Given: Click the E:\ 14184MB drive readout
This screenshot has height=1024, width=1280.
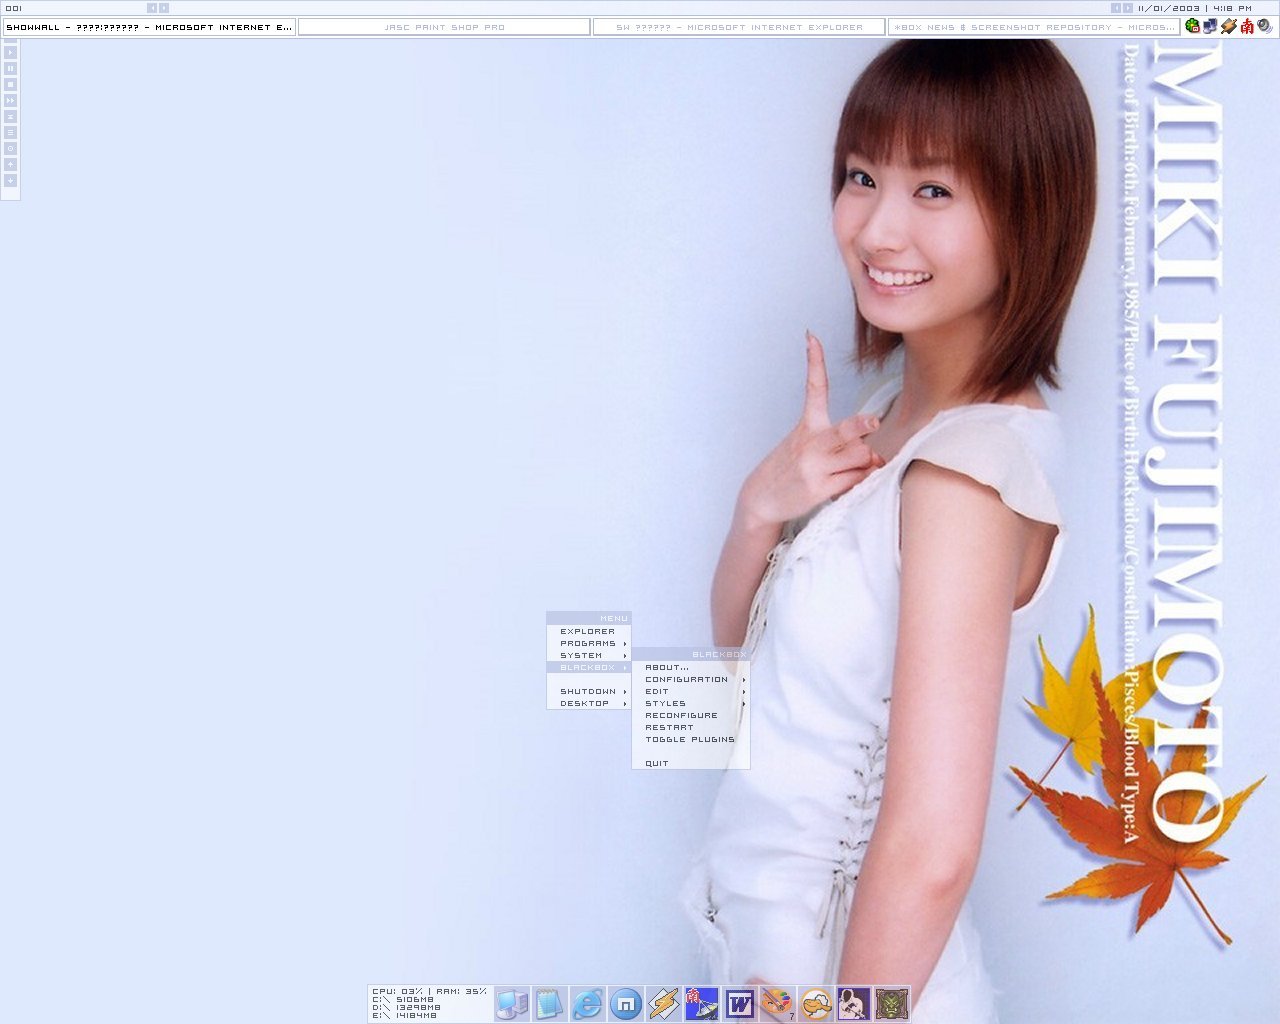Looking at the screenshot, I should [404, 1015].
